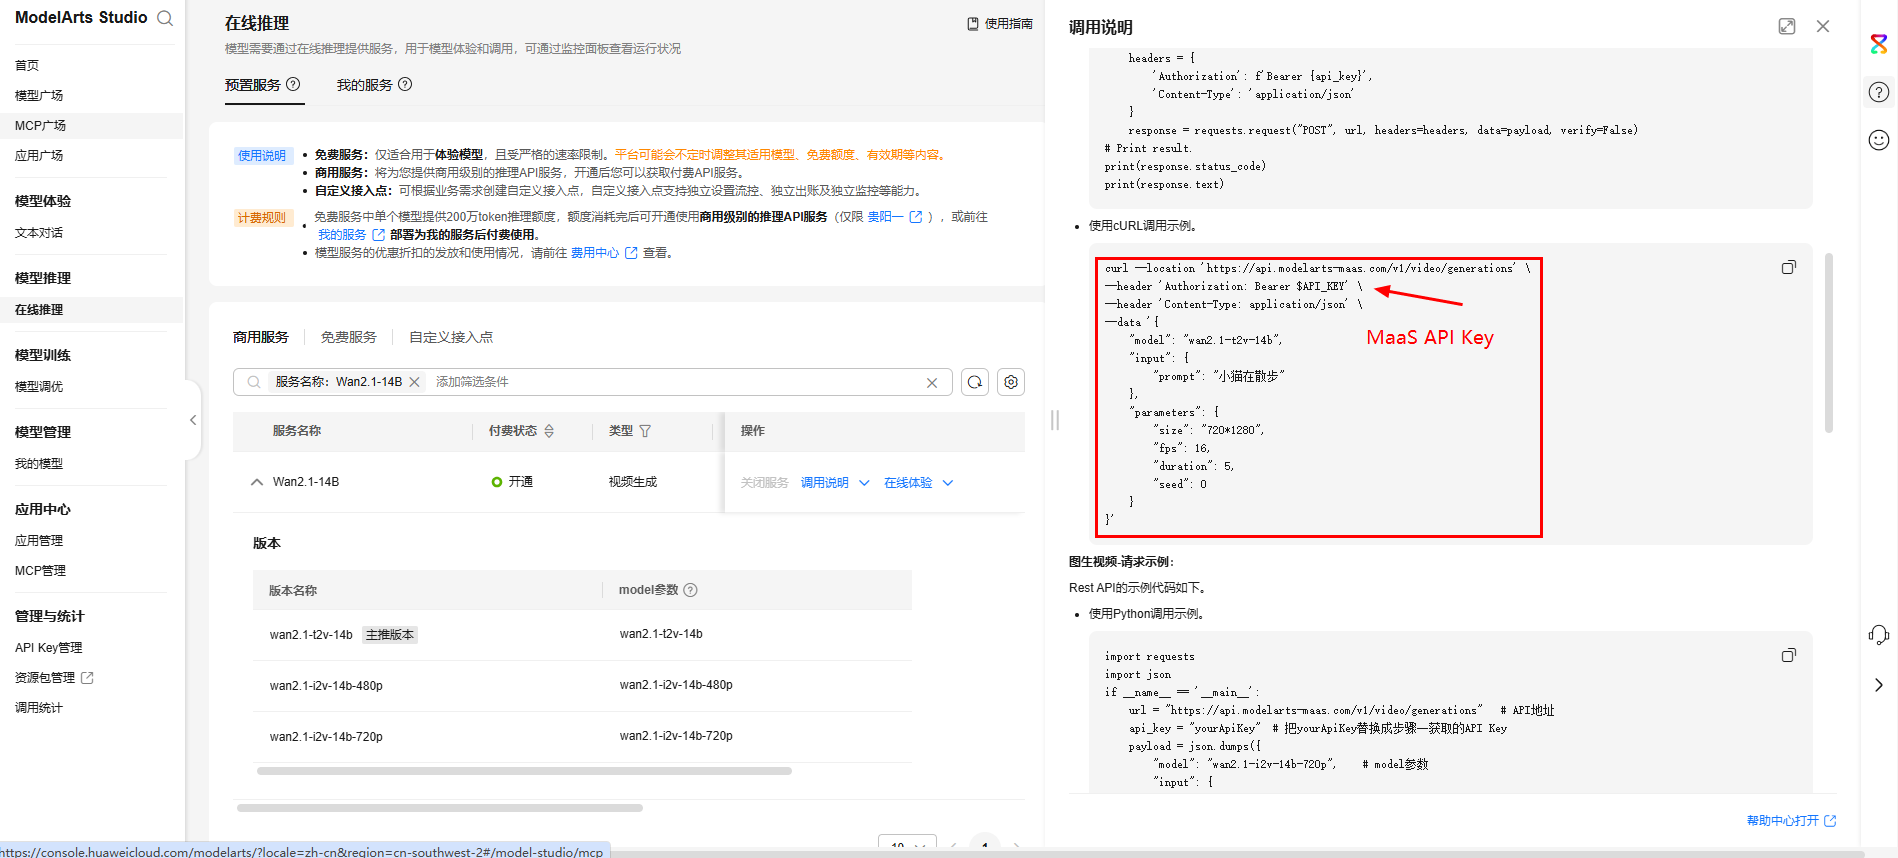Click the wan2.1-i2v-14b-480p version name
The image size is (1898, 858).
click(x=326, y=686)
